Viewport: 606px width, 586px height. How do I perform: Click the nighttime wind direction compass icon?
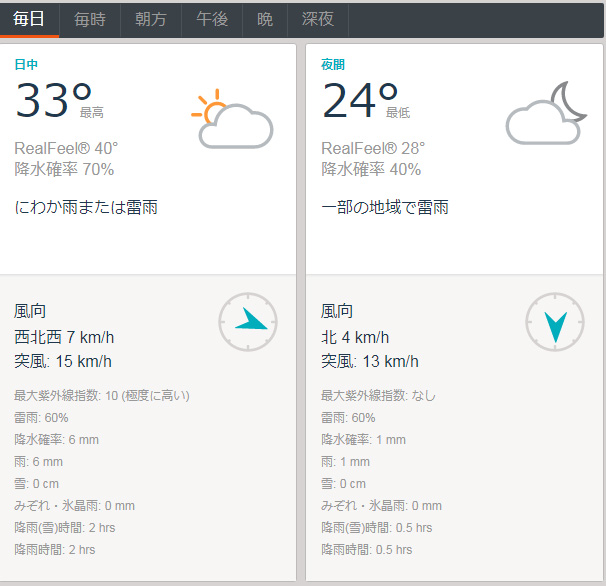coord(555,322)
